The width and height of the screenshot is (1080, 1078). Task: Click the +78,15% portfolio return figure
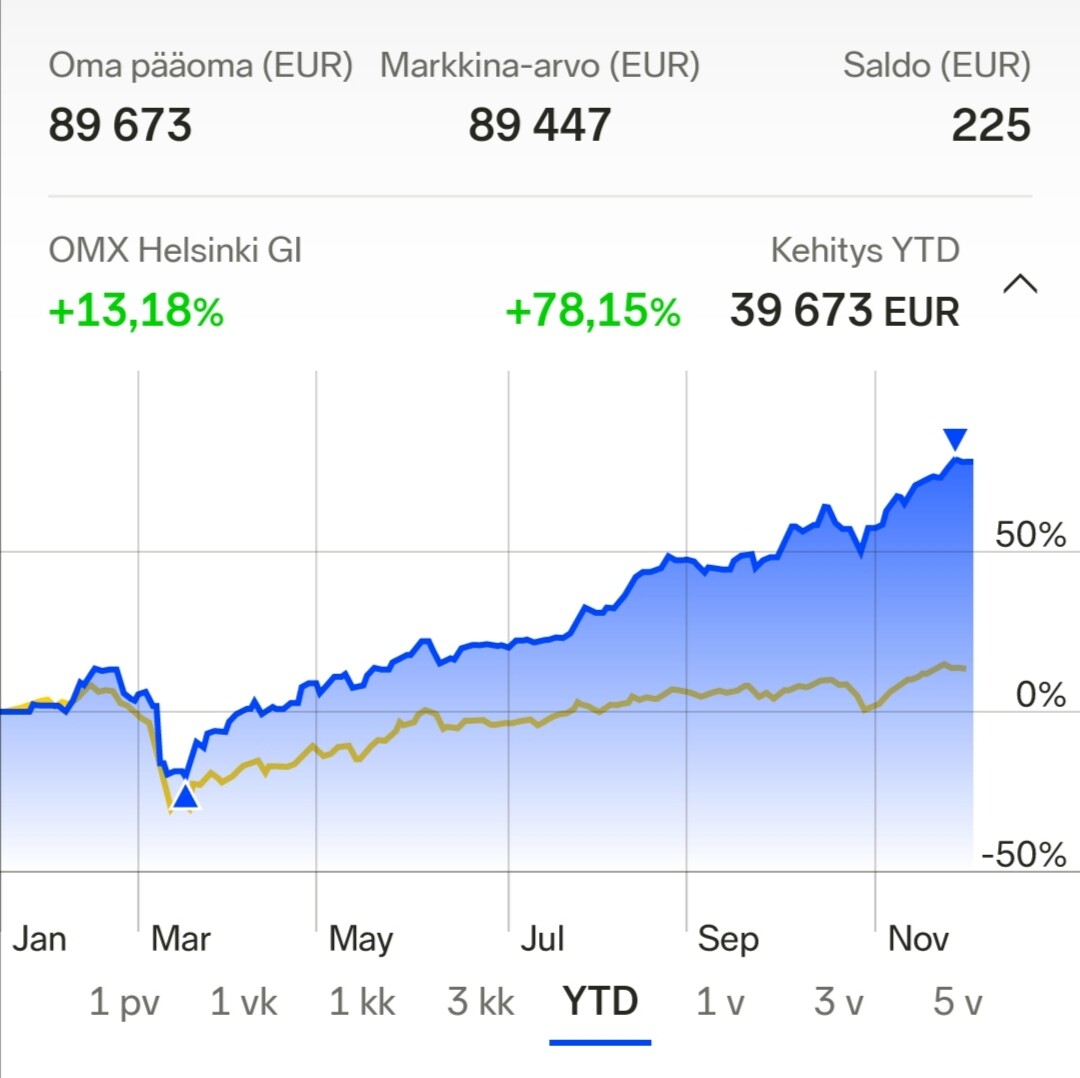pos(593,312)
